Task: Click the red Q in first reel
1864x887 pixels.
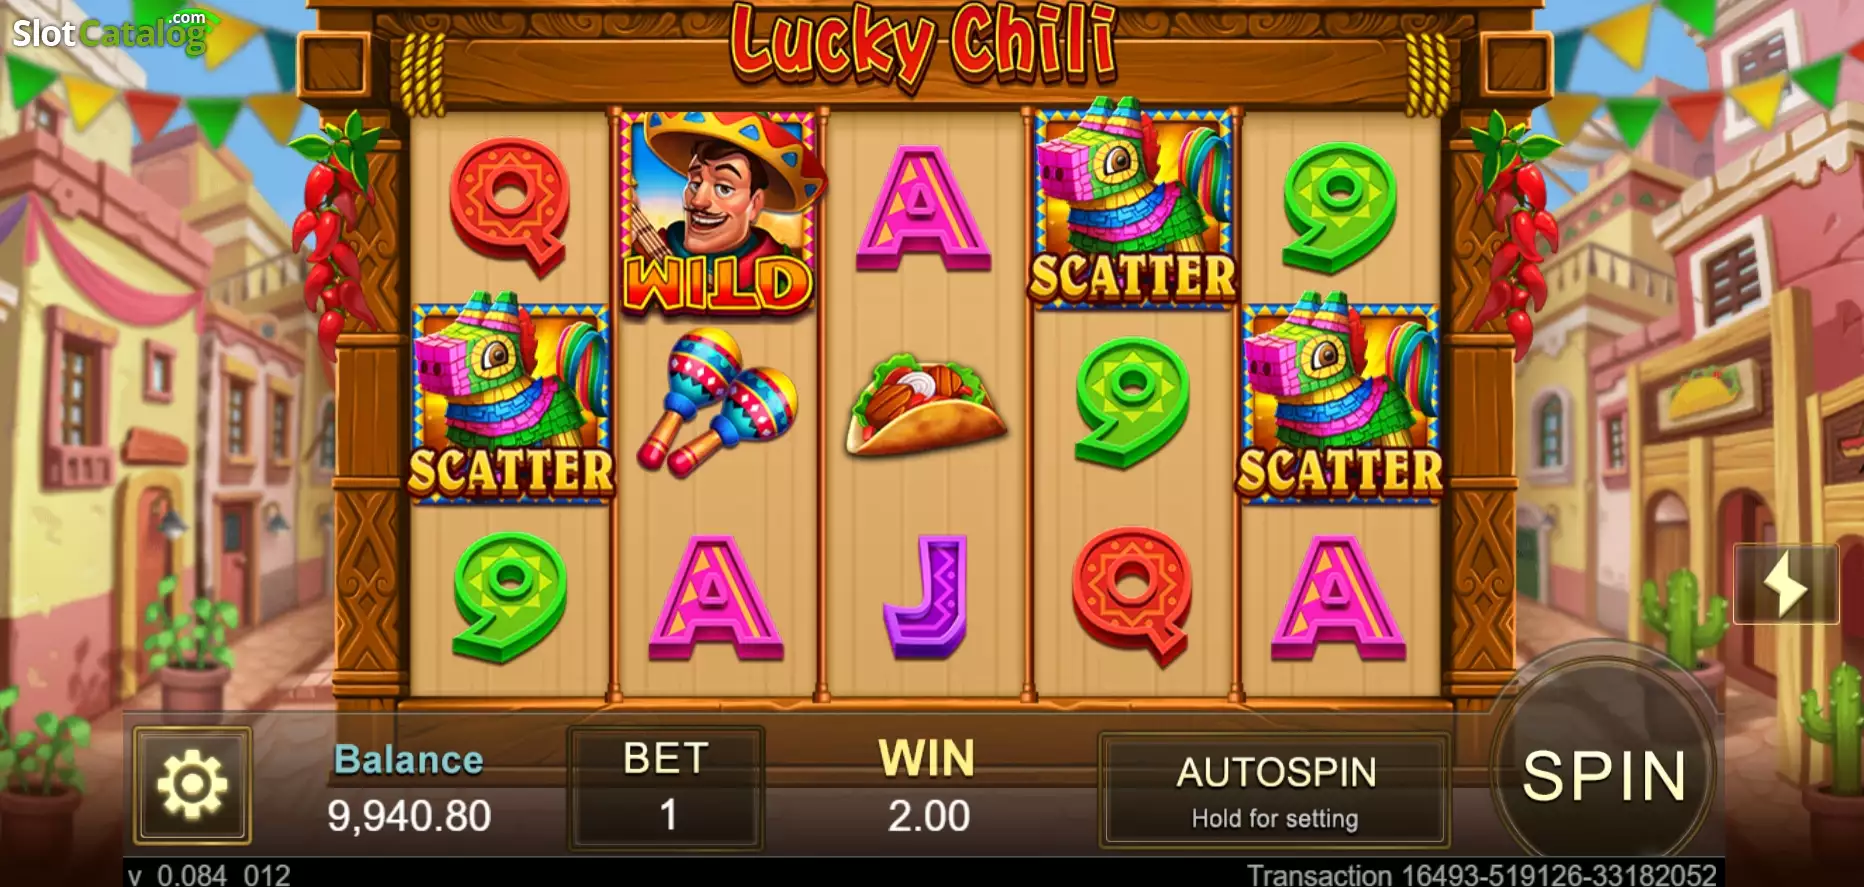Action: [x=510, y=206]
